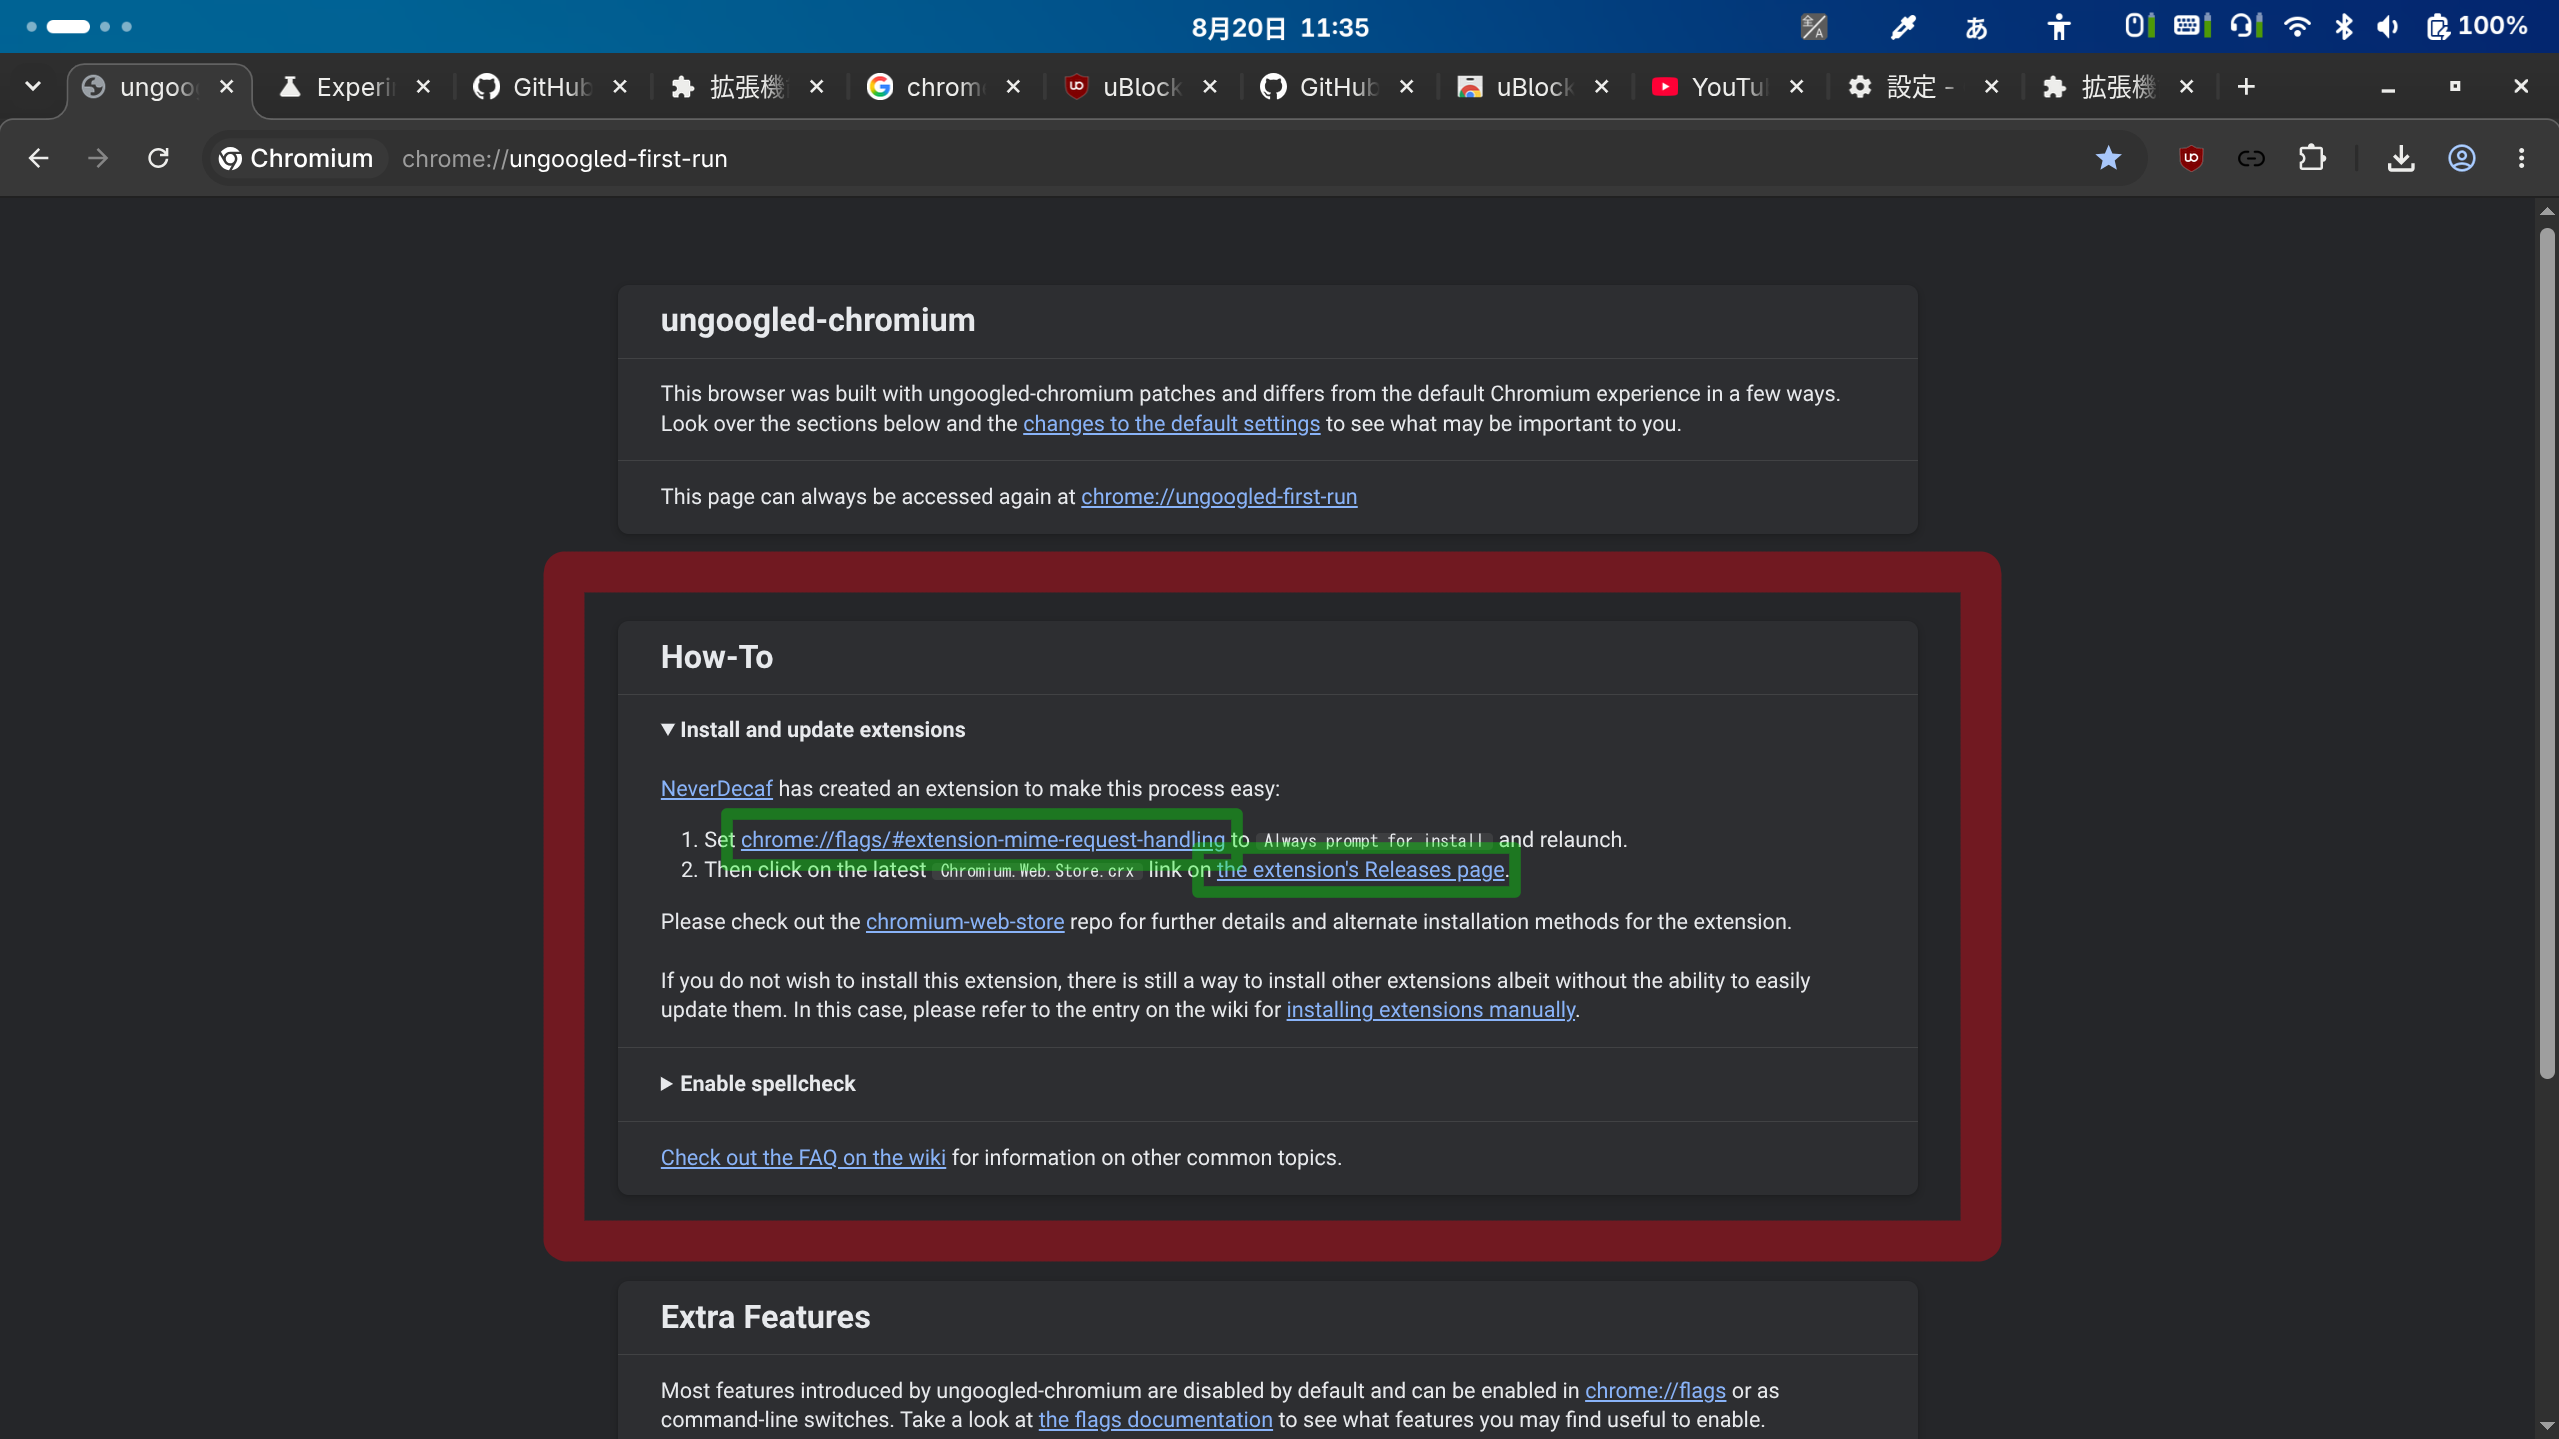Click the keyboard battery tray icon
This screenshot has height=1439, width=2559.
point(2191,27)
